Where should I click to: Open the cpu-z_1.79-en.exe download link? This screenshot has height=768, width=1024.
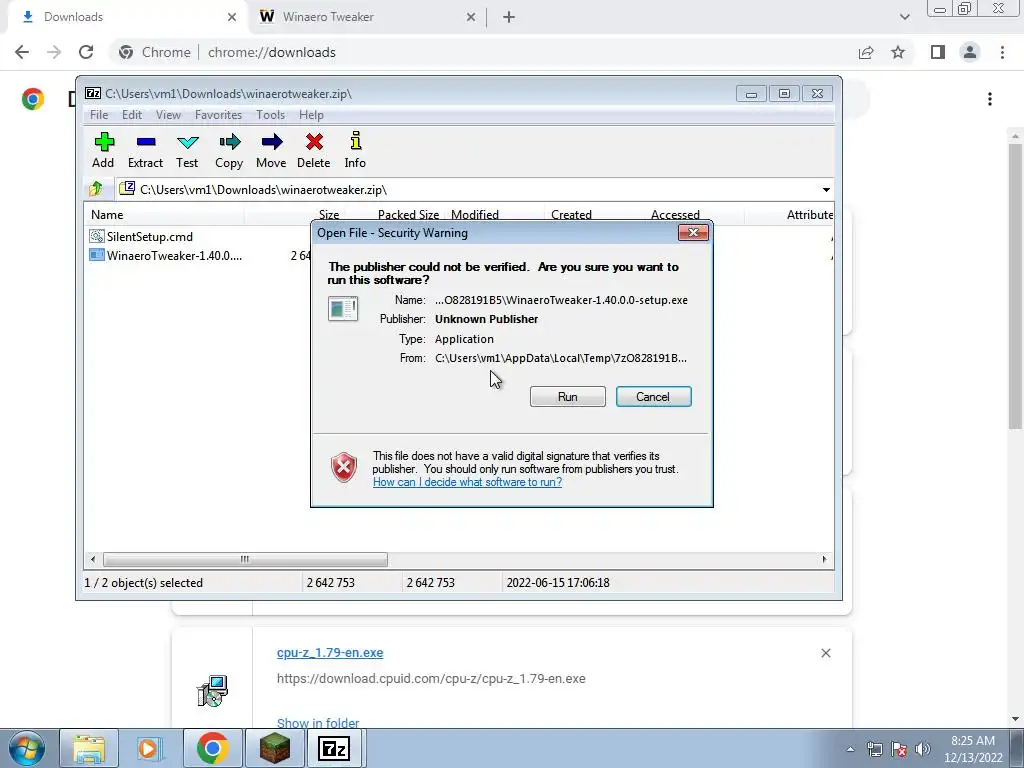330,652
